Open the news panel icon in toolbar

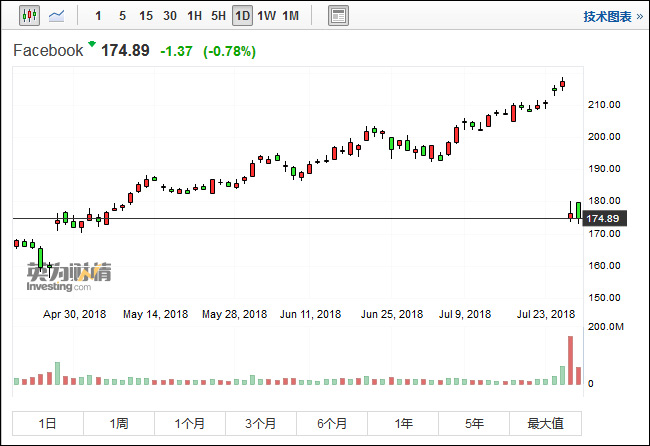point(338,16)
